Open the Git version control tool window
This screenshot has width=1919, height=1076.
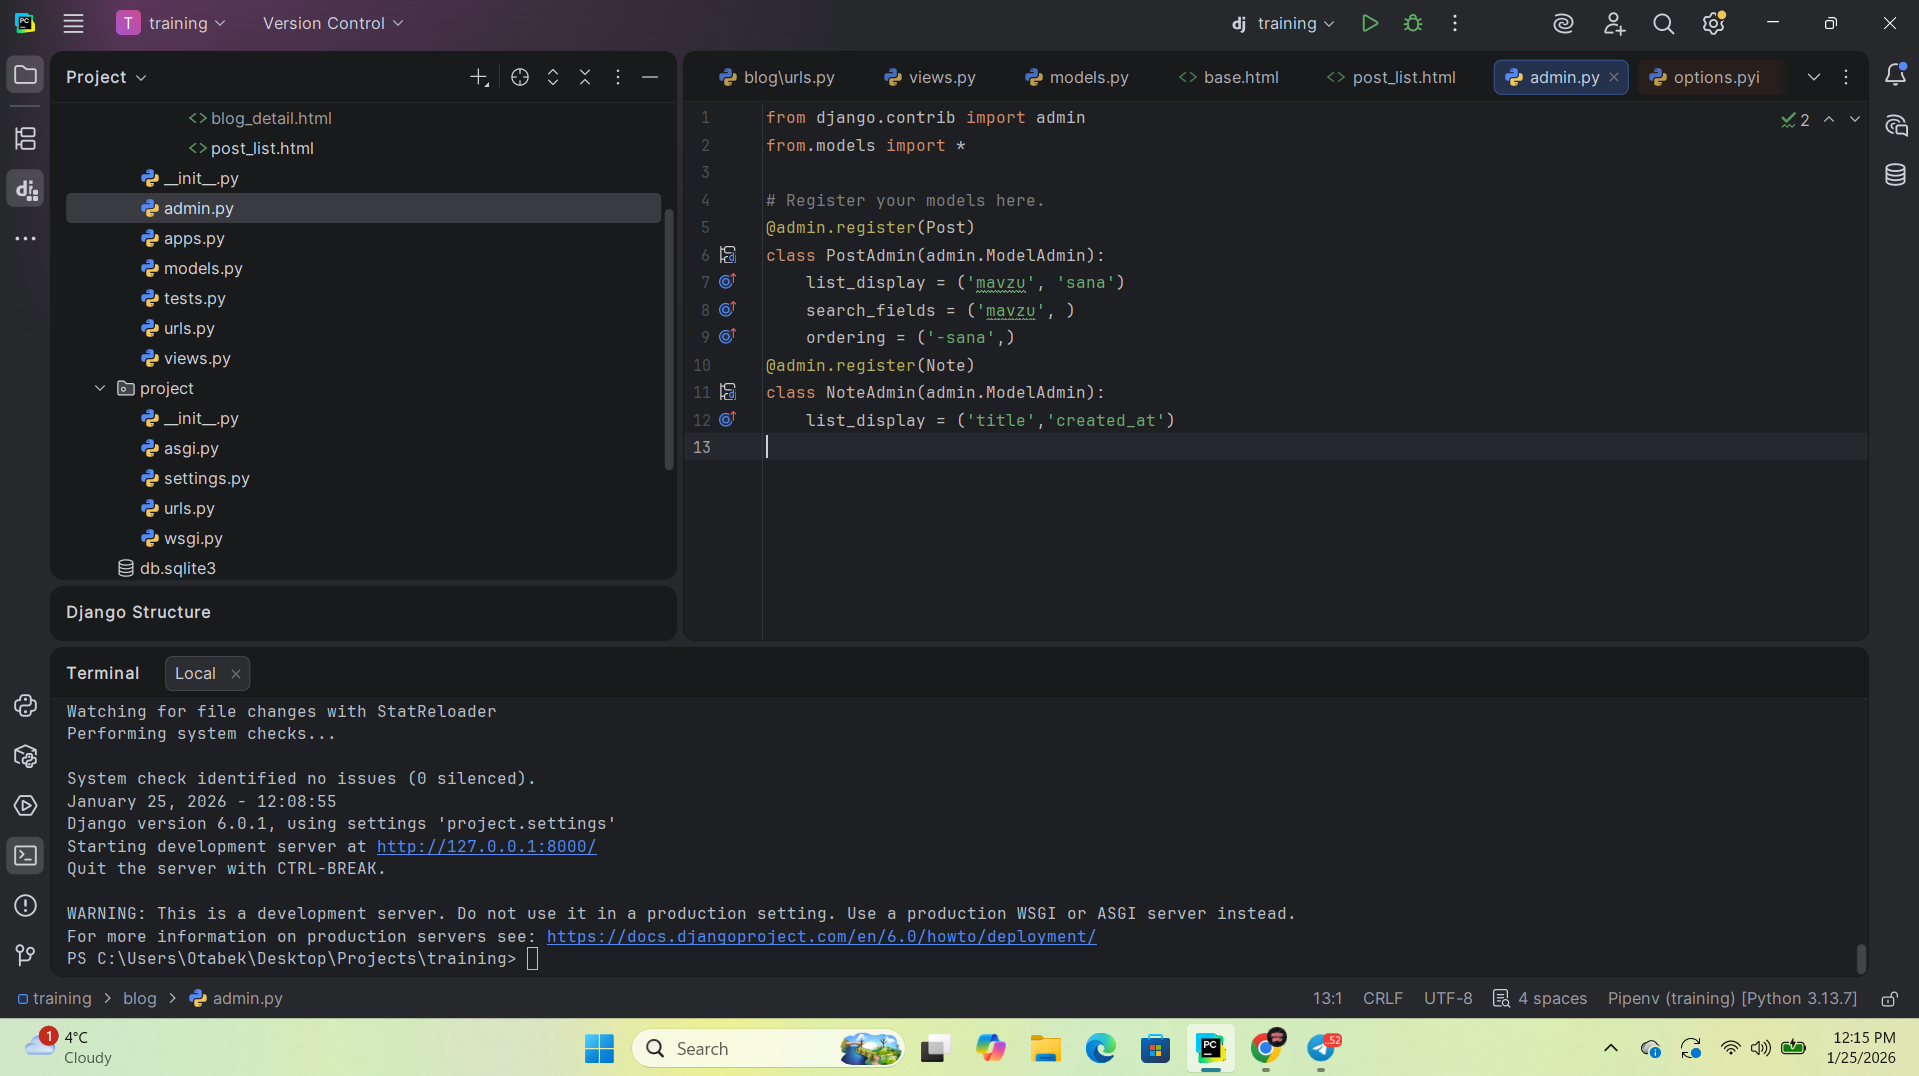pyautogui.click(x=25, y=955)
